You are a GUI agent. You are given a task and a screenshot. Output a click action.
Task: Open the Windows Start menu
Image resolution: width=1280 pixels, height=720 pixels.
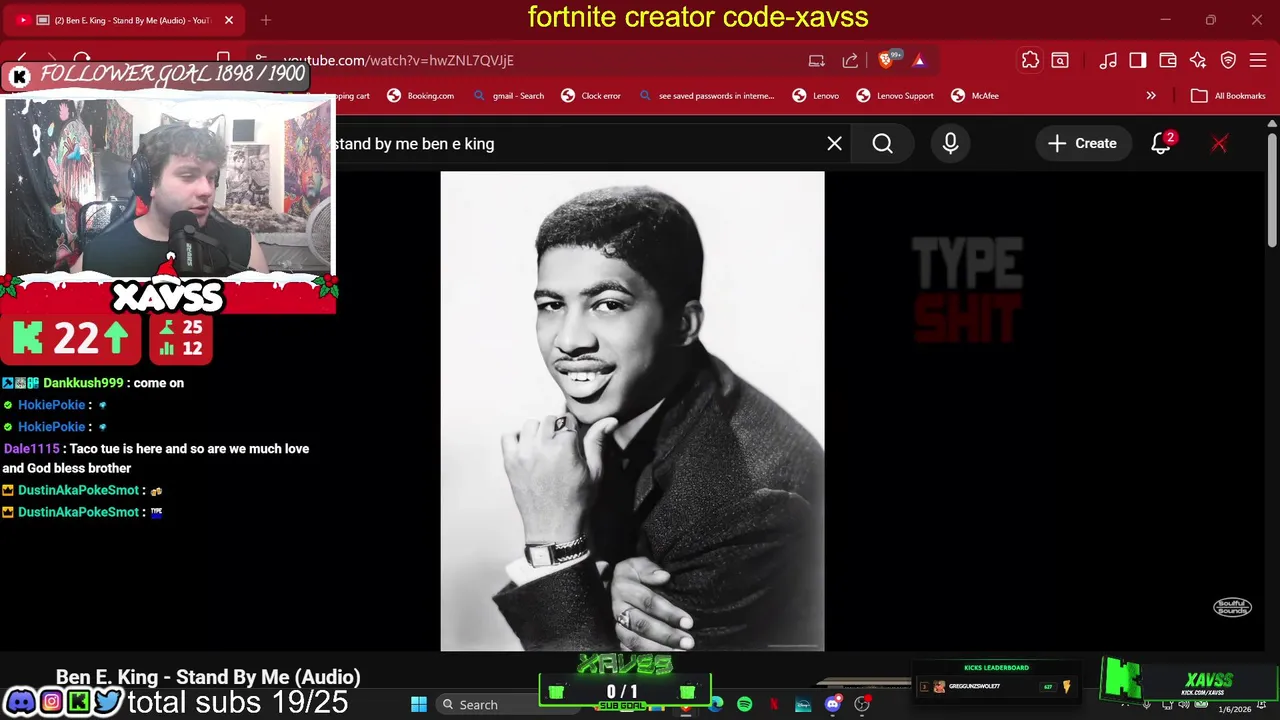tap(419, 704)
